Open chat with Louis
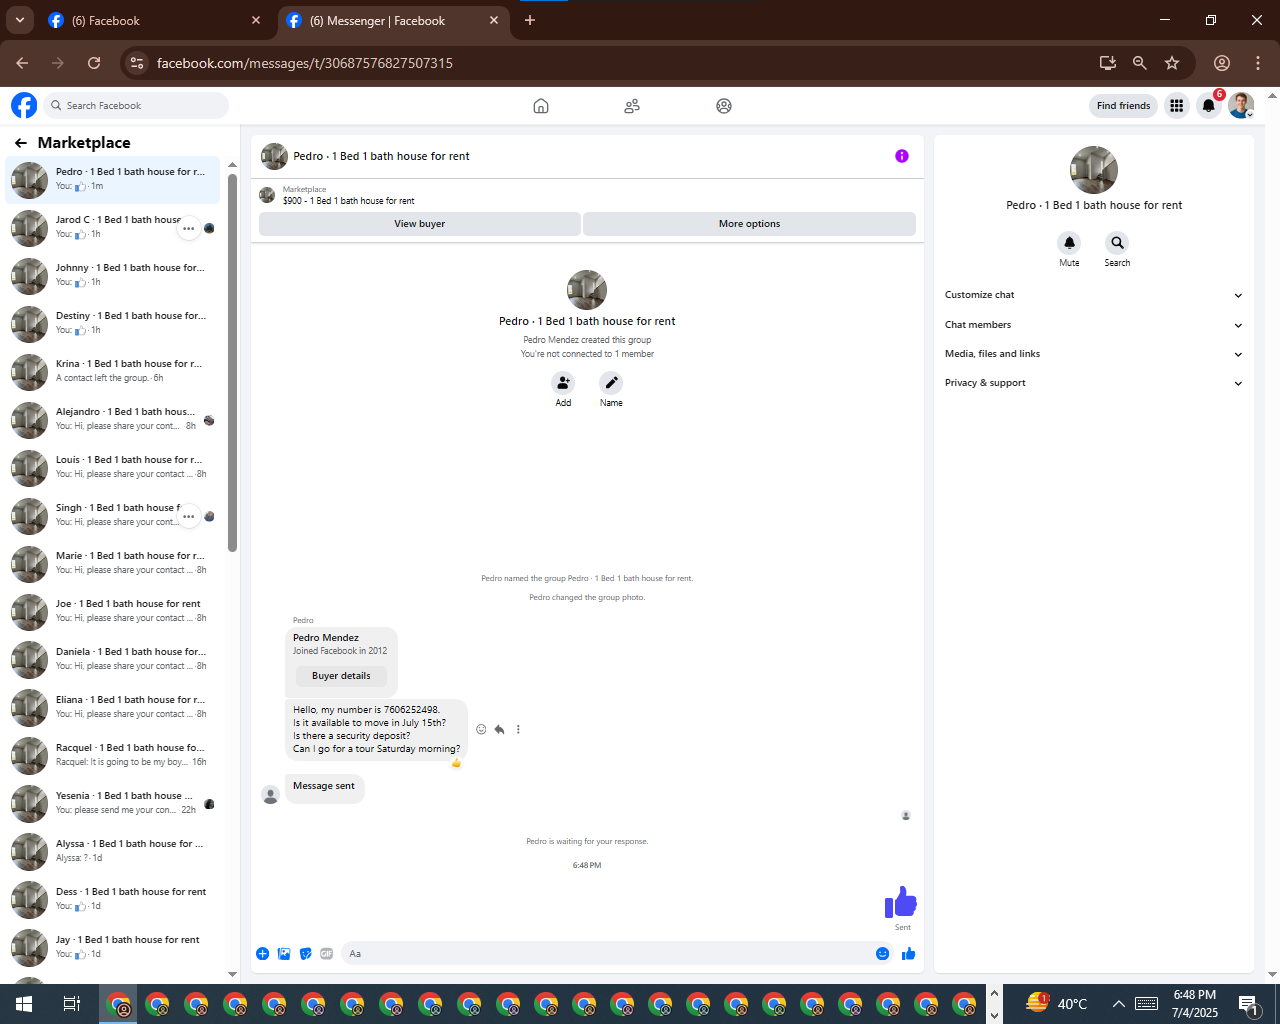This screenshot has width=1280, height=1024. point(113,468)
